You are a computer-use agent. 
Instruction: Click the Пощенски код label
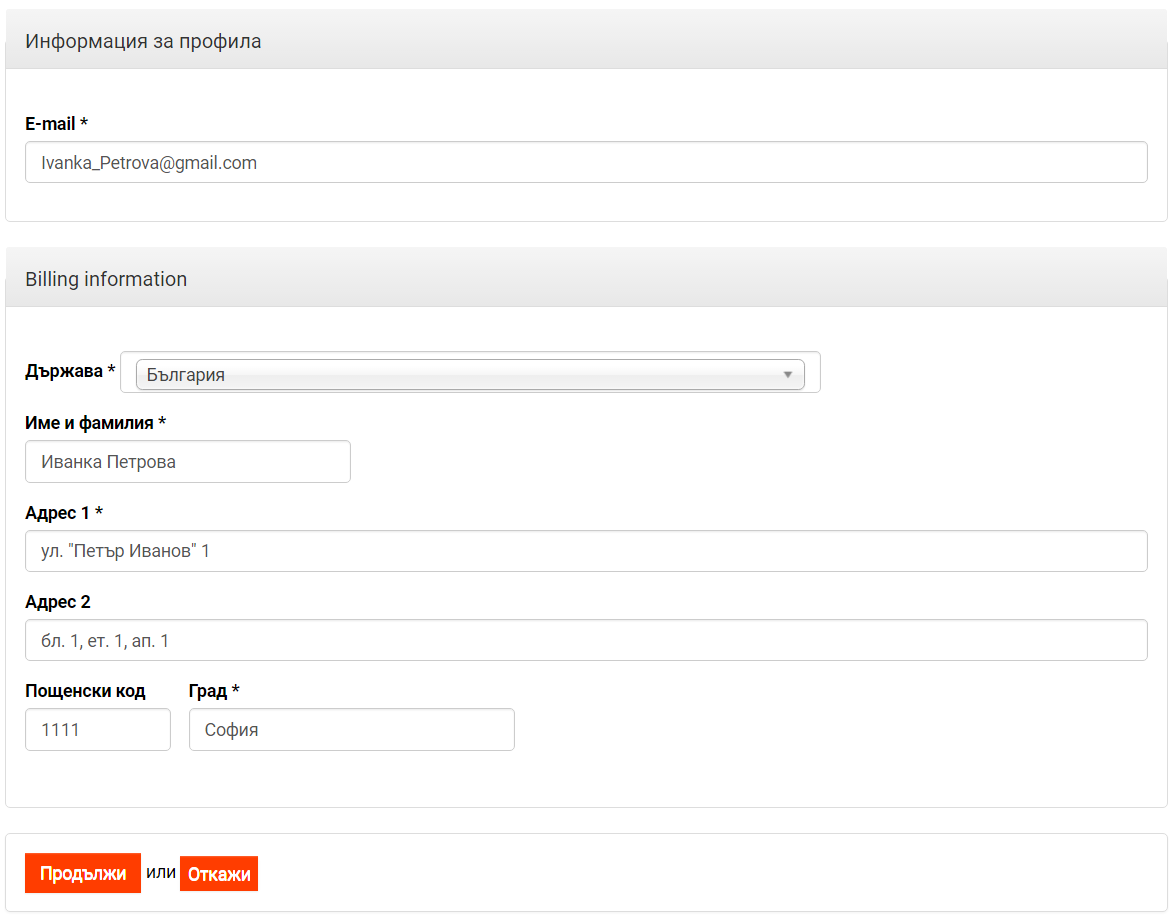(x=85, y=691)
